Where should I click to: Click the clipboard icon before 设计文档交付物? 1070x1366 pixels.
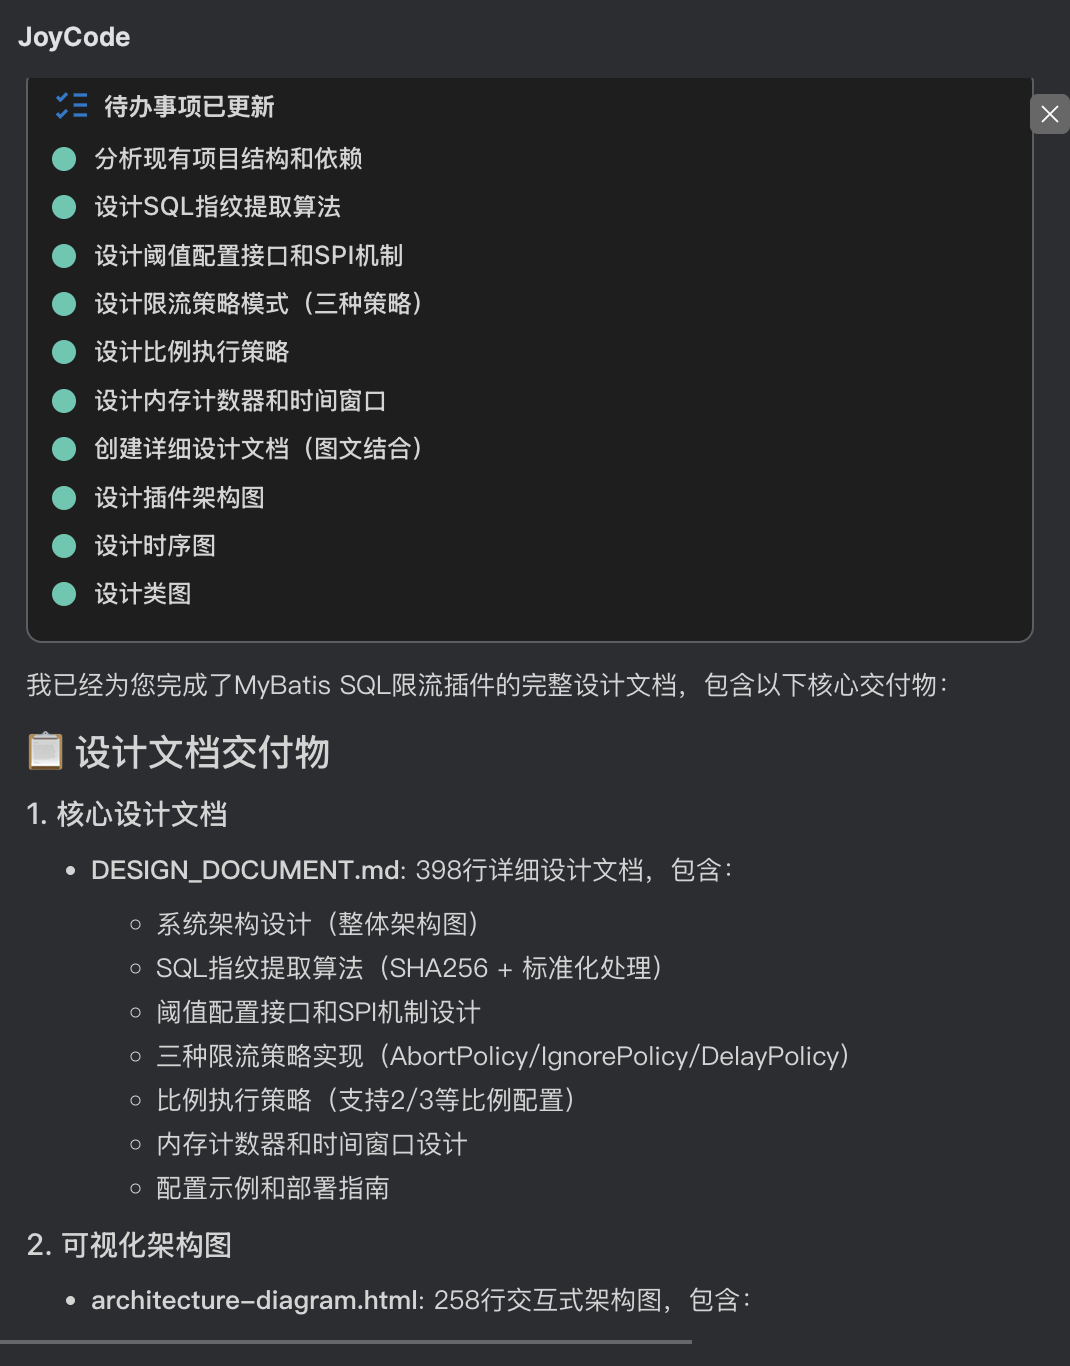tap(45, 751)
